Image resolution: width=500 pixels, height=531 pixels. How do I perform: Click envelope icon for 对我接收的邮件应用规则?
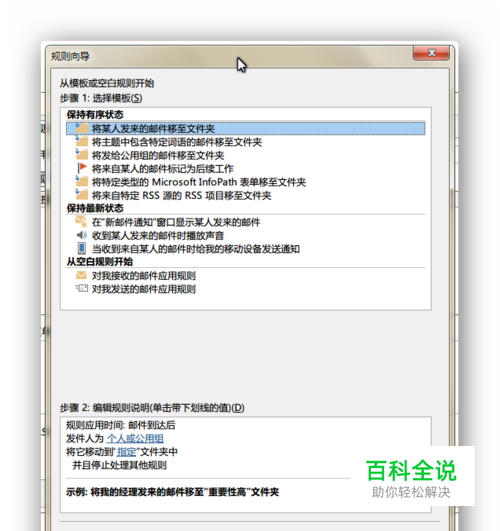tap(81, 275)
